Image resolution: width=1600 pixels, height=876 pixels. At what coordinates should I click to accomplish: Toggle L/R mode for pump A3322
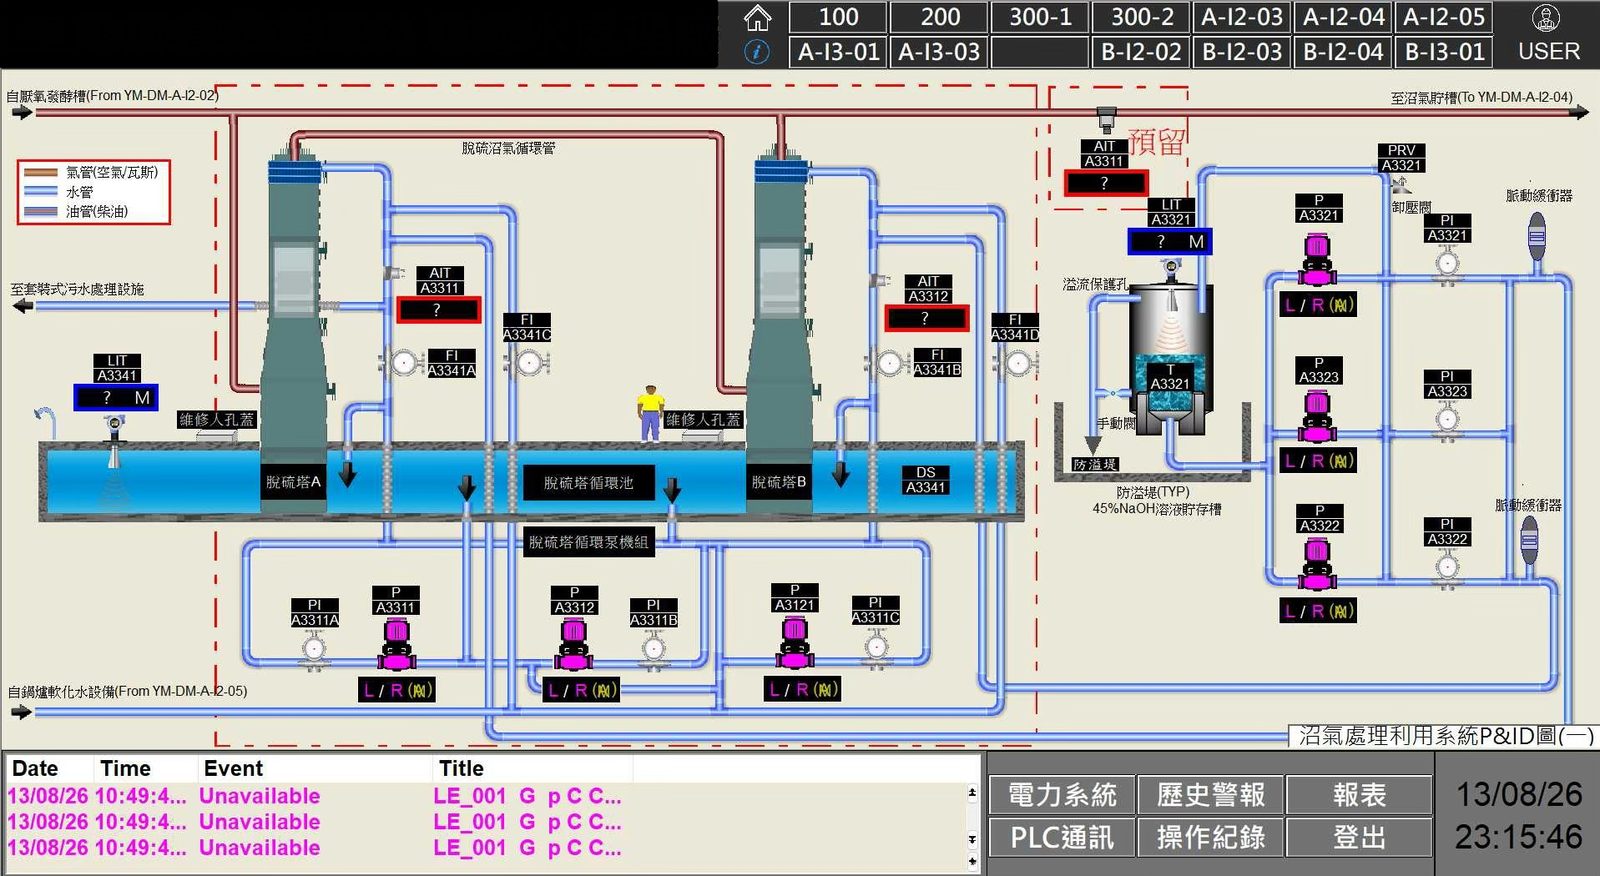[1319, 611]
